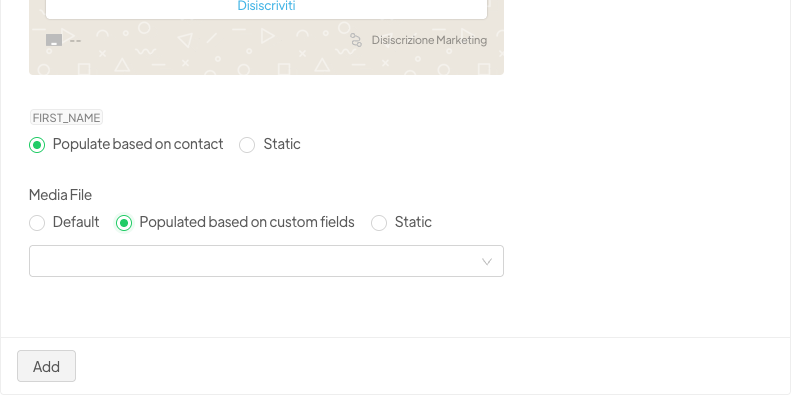Click the Disiscriviti link in the preview
The width and height of the screenshot is (806, 401).
[x=266, y=6]
